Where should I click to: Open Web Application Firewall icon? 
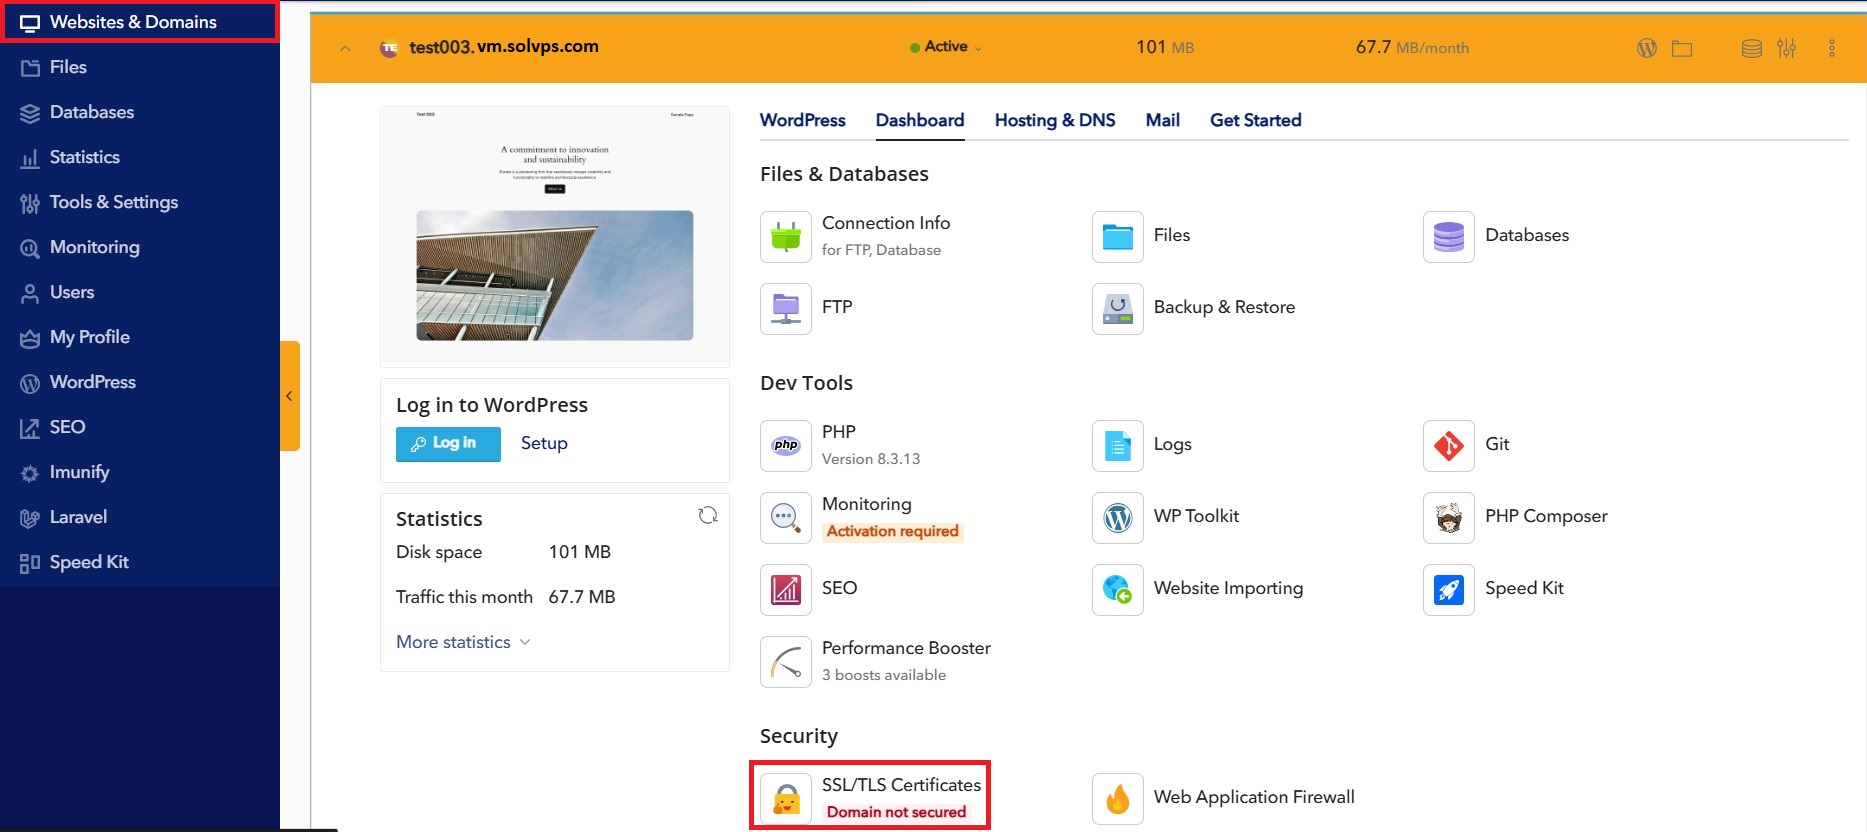pos(1118,799)
